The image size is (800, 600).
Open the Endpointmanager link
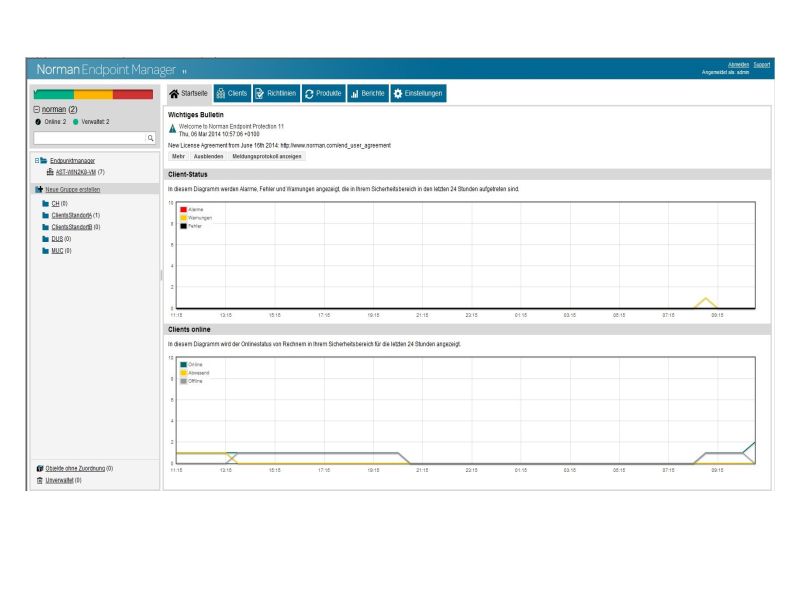coord(72,161)
